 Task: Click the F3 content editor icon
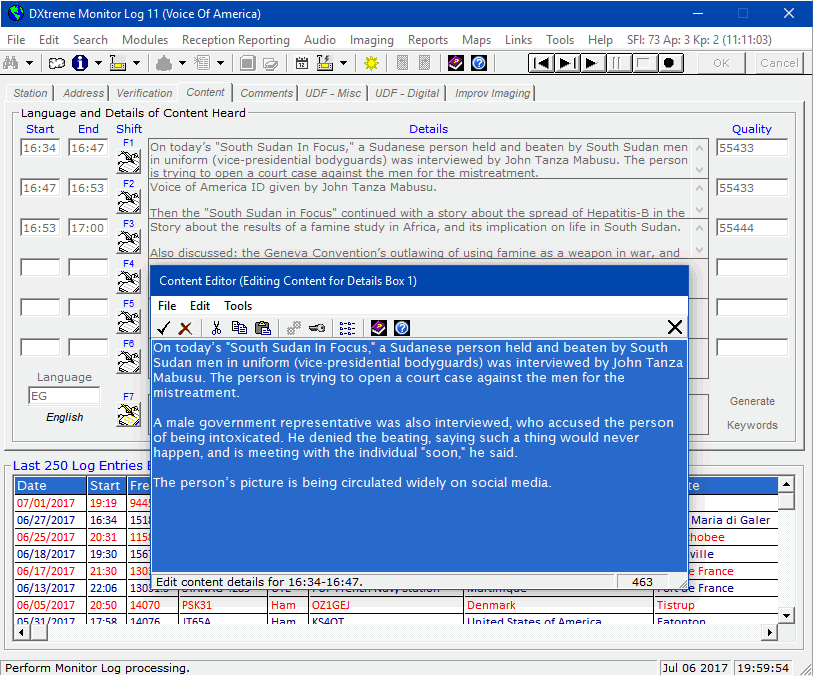pos(129,241)
